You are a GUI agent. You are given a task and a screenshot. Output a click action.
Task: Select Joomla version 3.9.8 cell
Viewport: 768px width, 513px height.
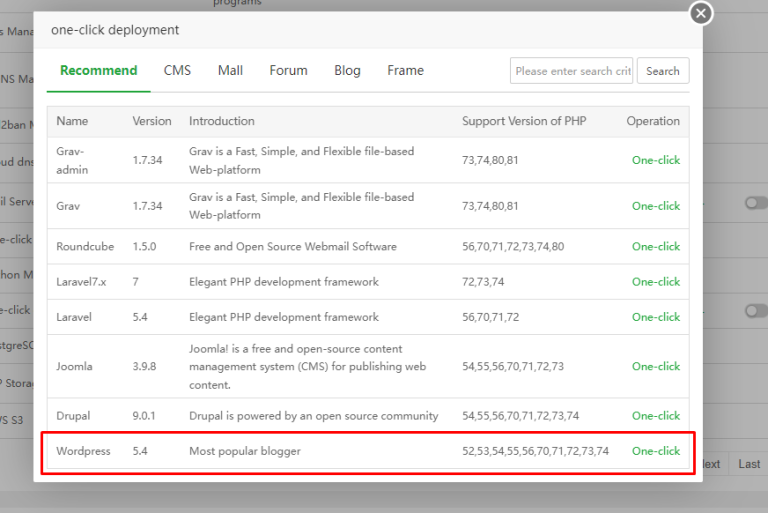click(144, 366)
